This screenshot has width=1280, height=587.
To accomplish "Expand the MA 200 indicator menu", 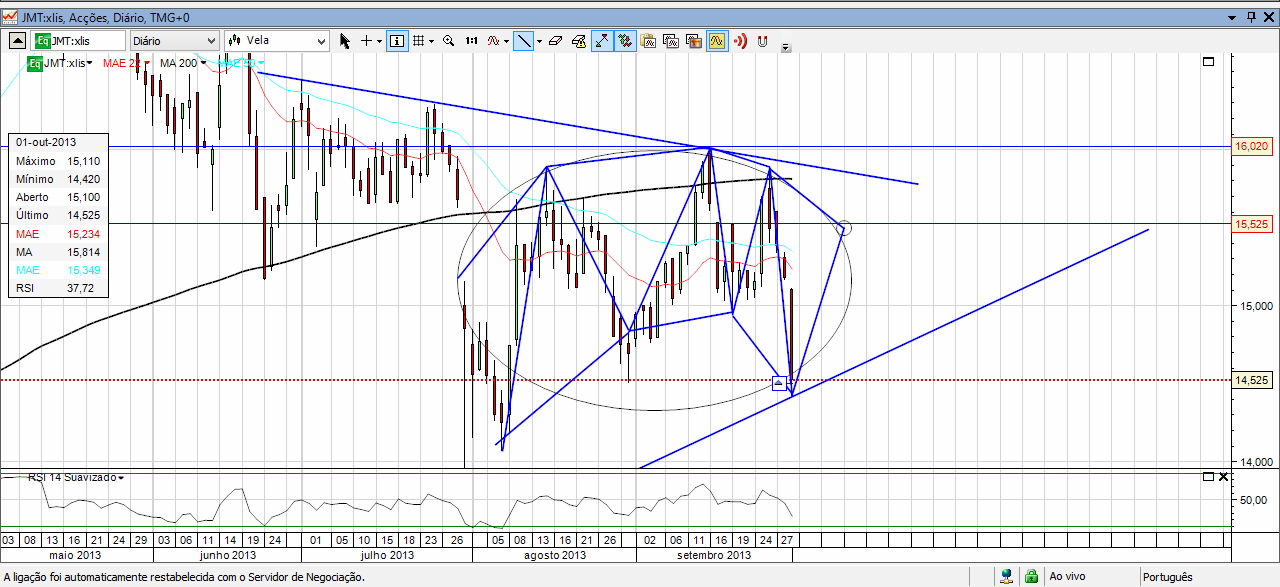I will (x=183, y=63).
